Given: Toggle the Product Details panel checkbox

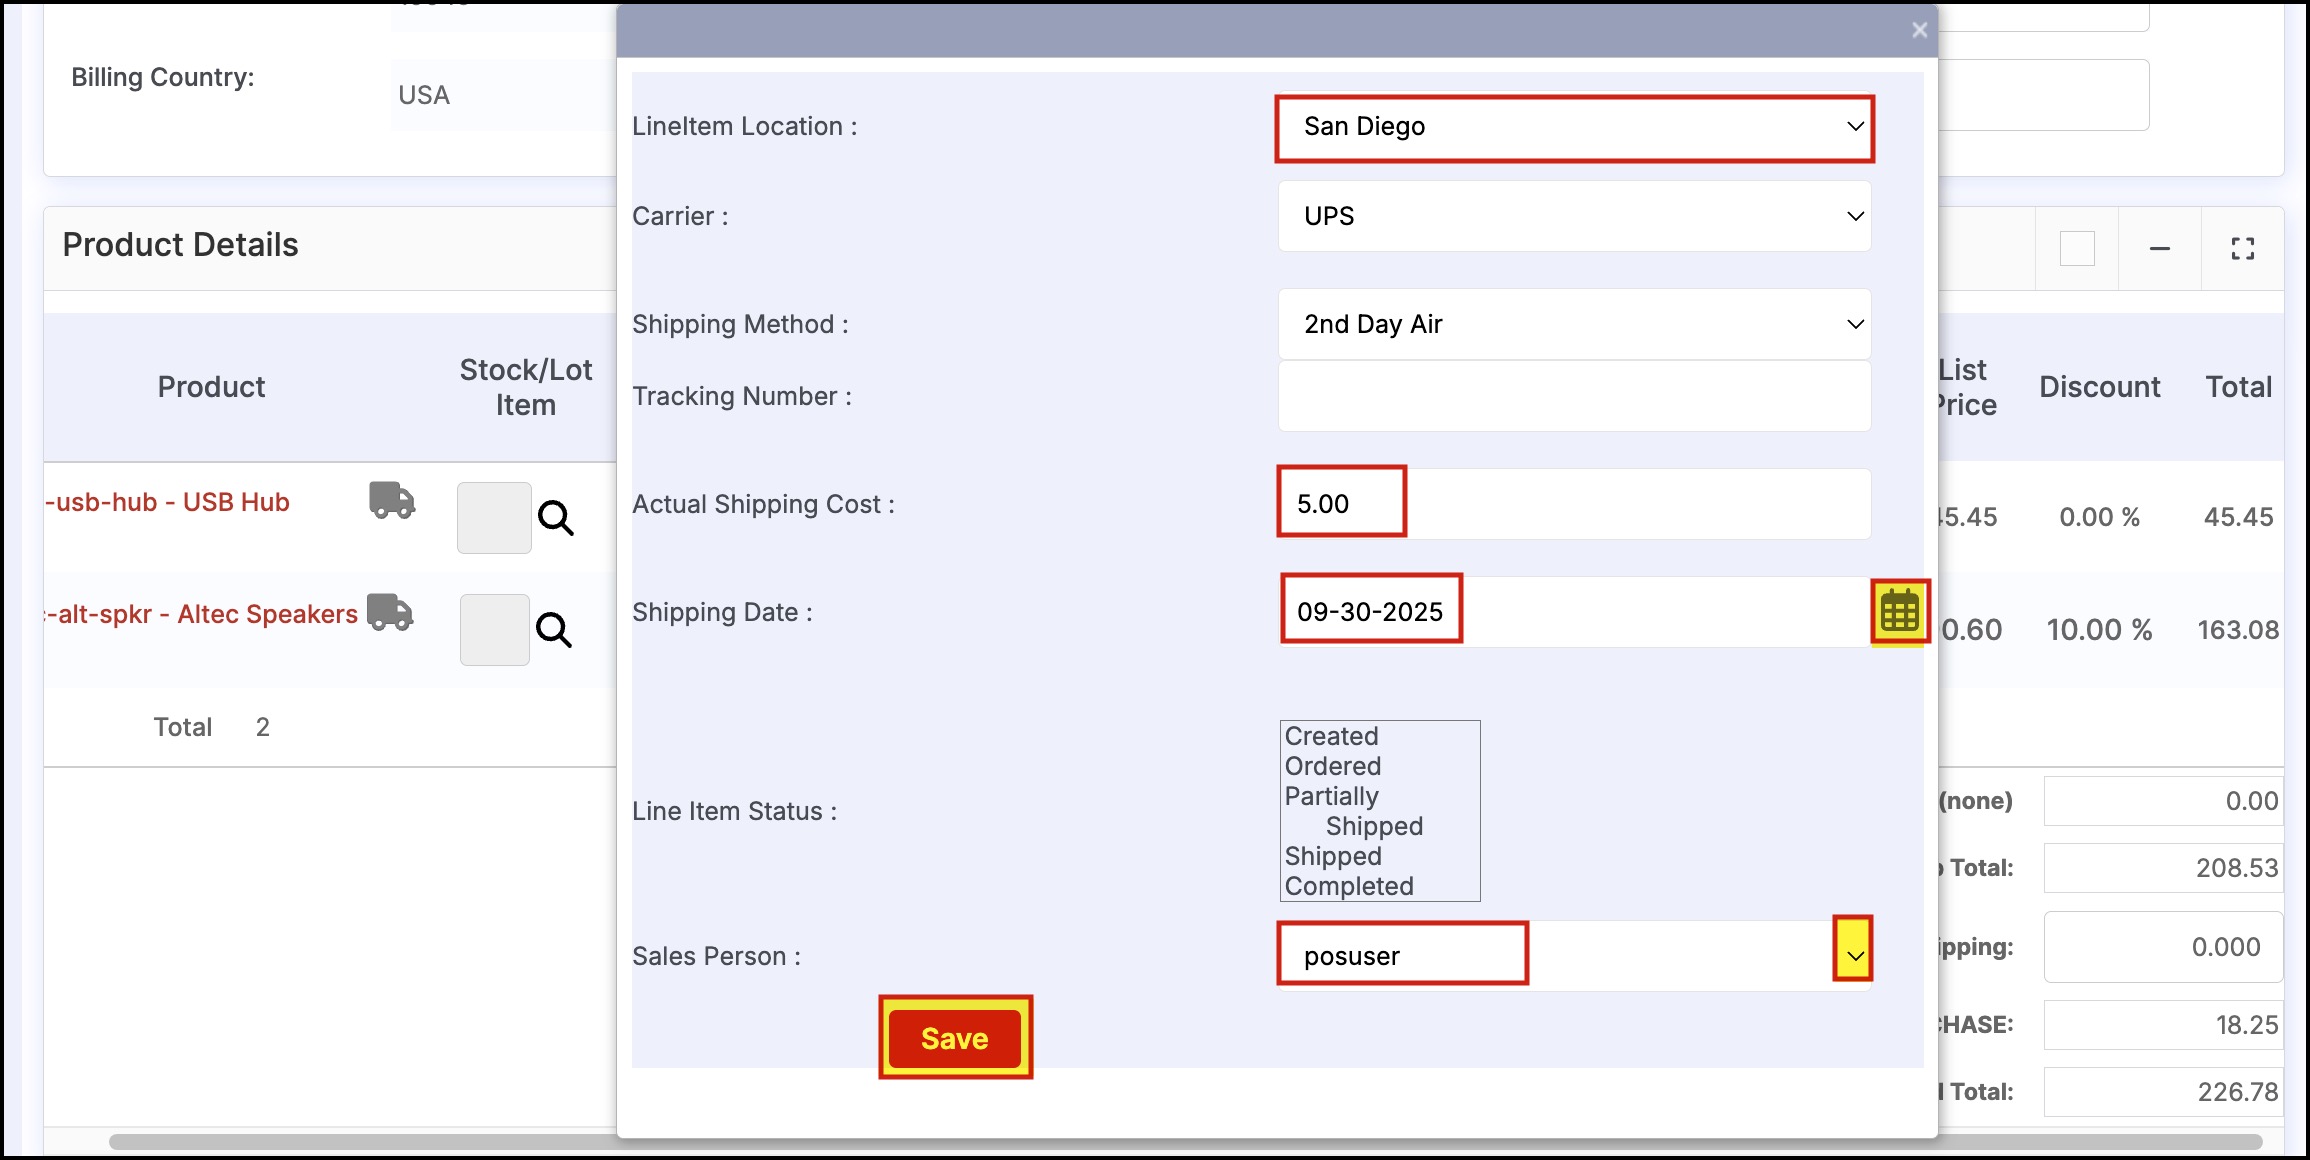Looking at the screenshot, I should pos(2077,248).
